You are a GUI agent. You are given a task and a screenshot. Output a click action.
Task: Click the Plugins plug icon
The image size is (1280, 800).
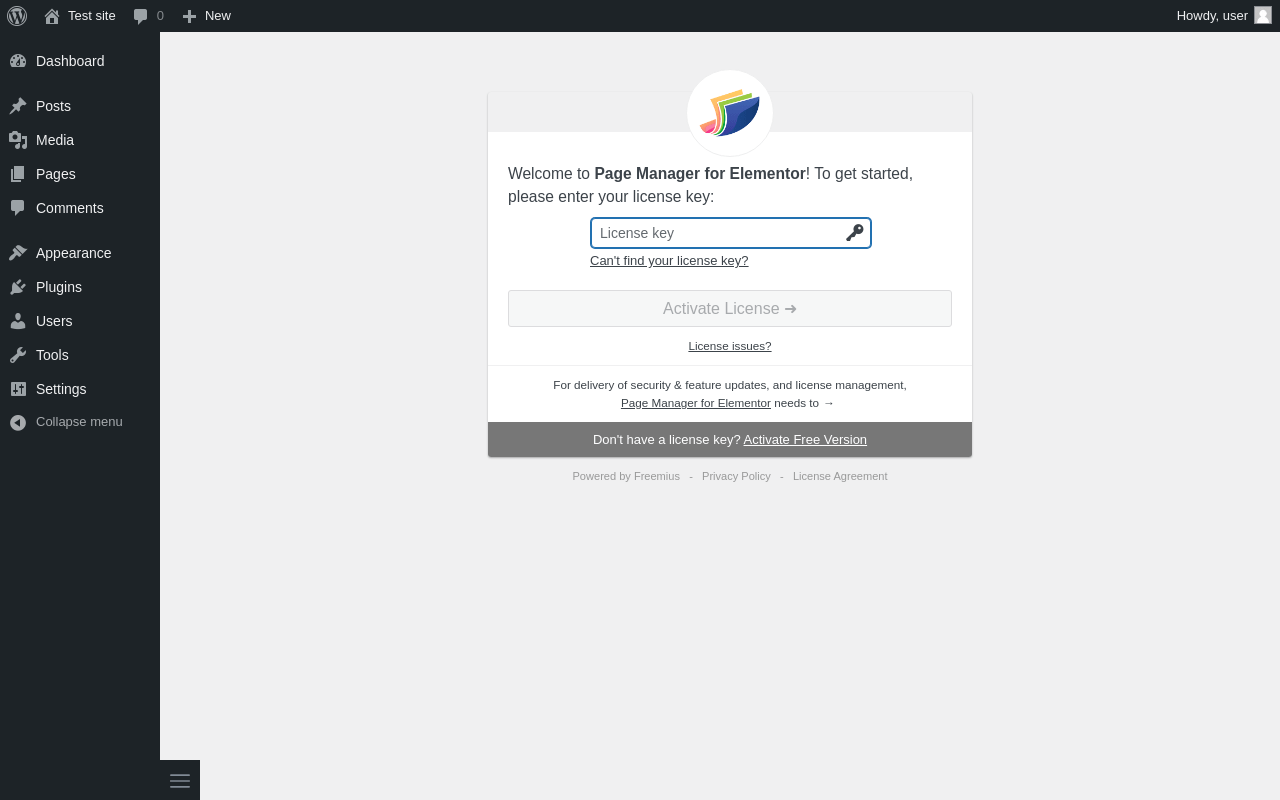(18, 287)
